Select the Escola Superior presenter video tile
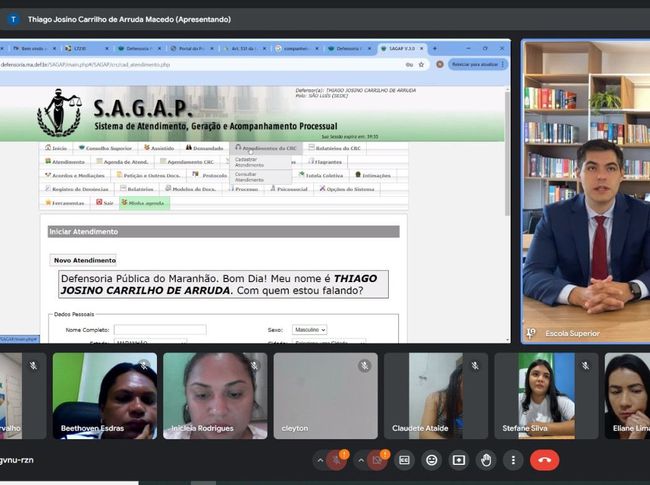Image resolution: width=650 pixels, height=485 pixels. [x=585, y=190]
